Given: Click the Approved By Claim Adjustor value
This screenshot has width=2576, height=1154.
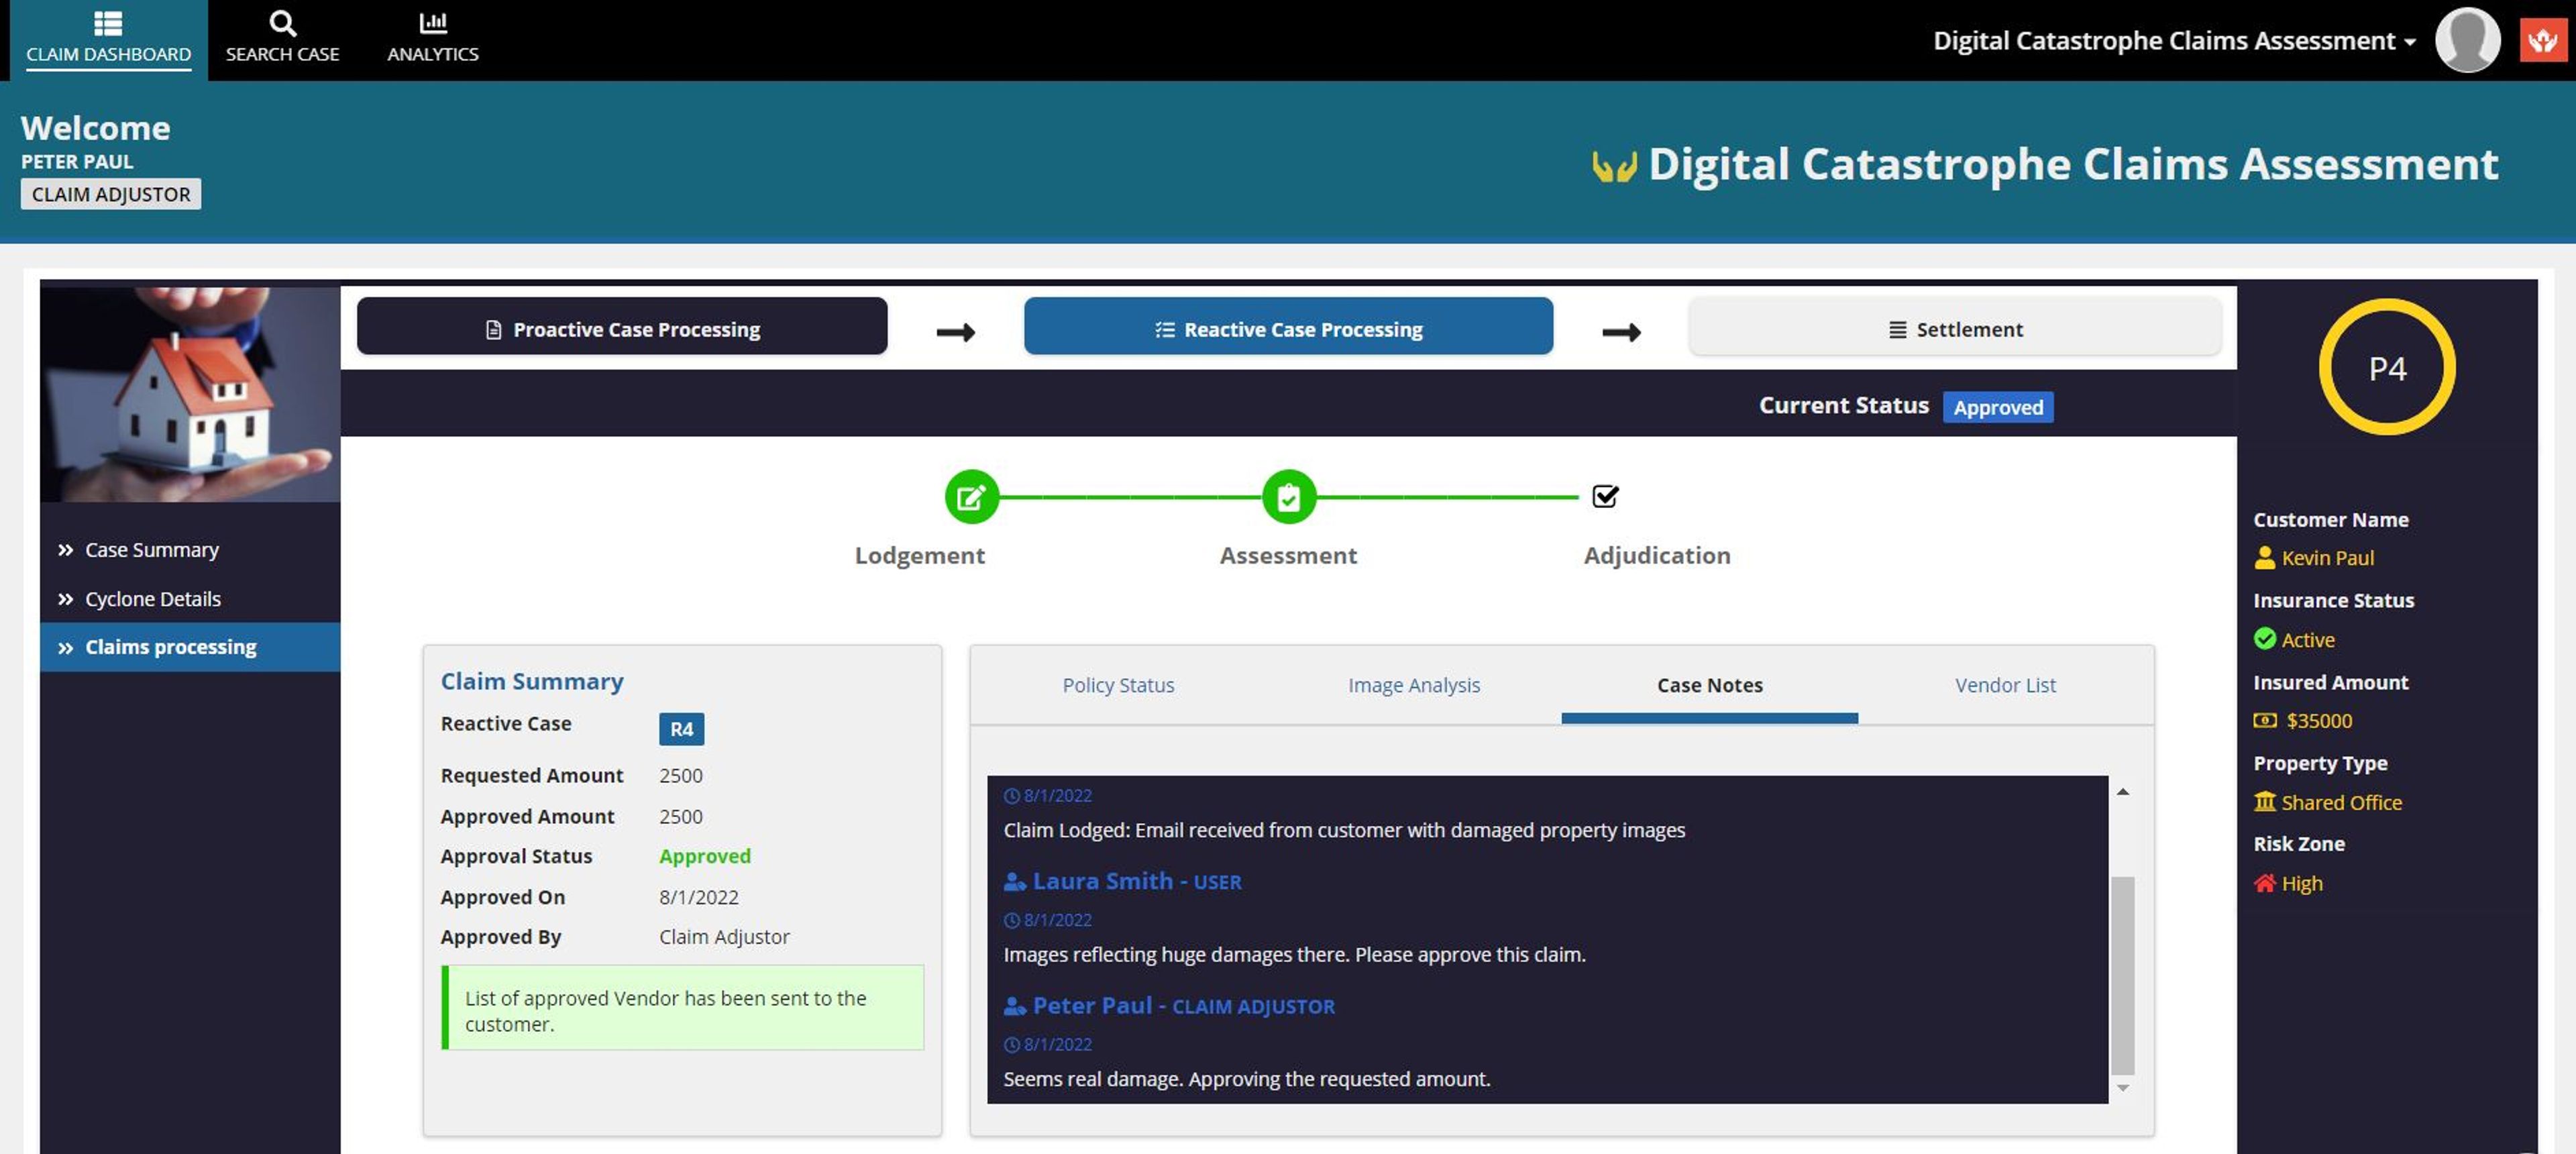Looking at the screenshot, I should click(x=724, y=937).
